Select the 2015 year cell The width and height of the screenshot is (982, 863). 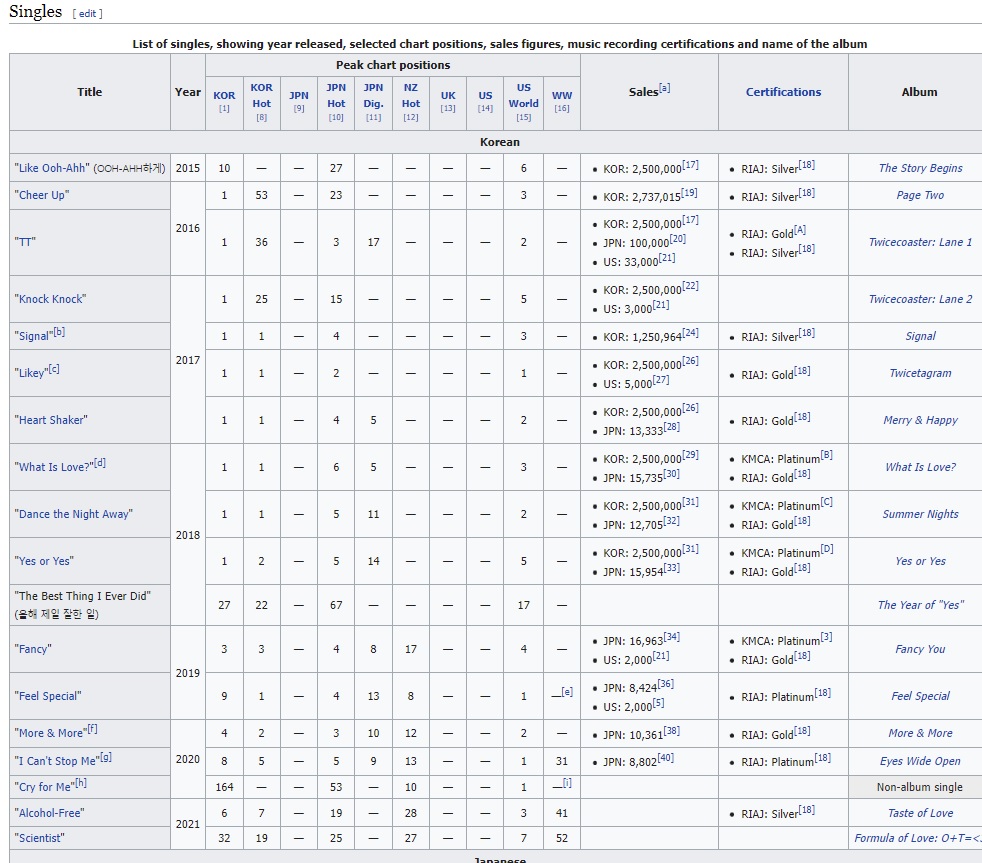pos(188,168)
